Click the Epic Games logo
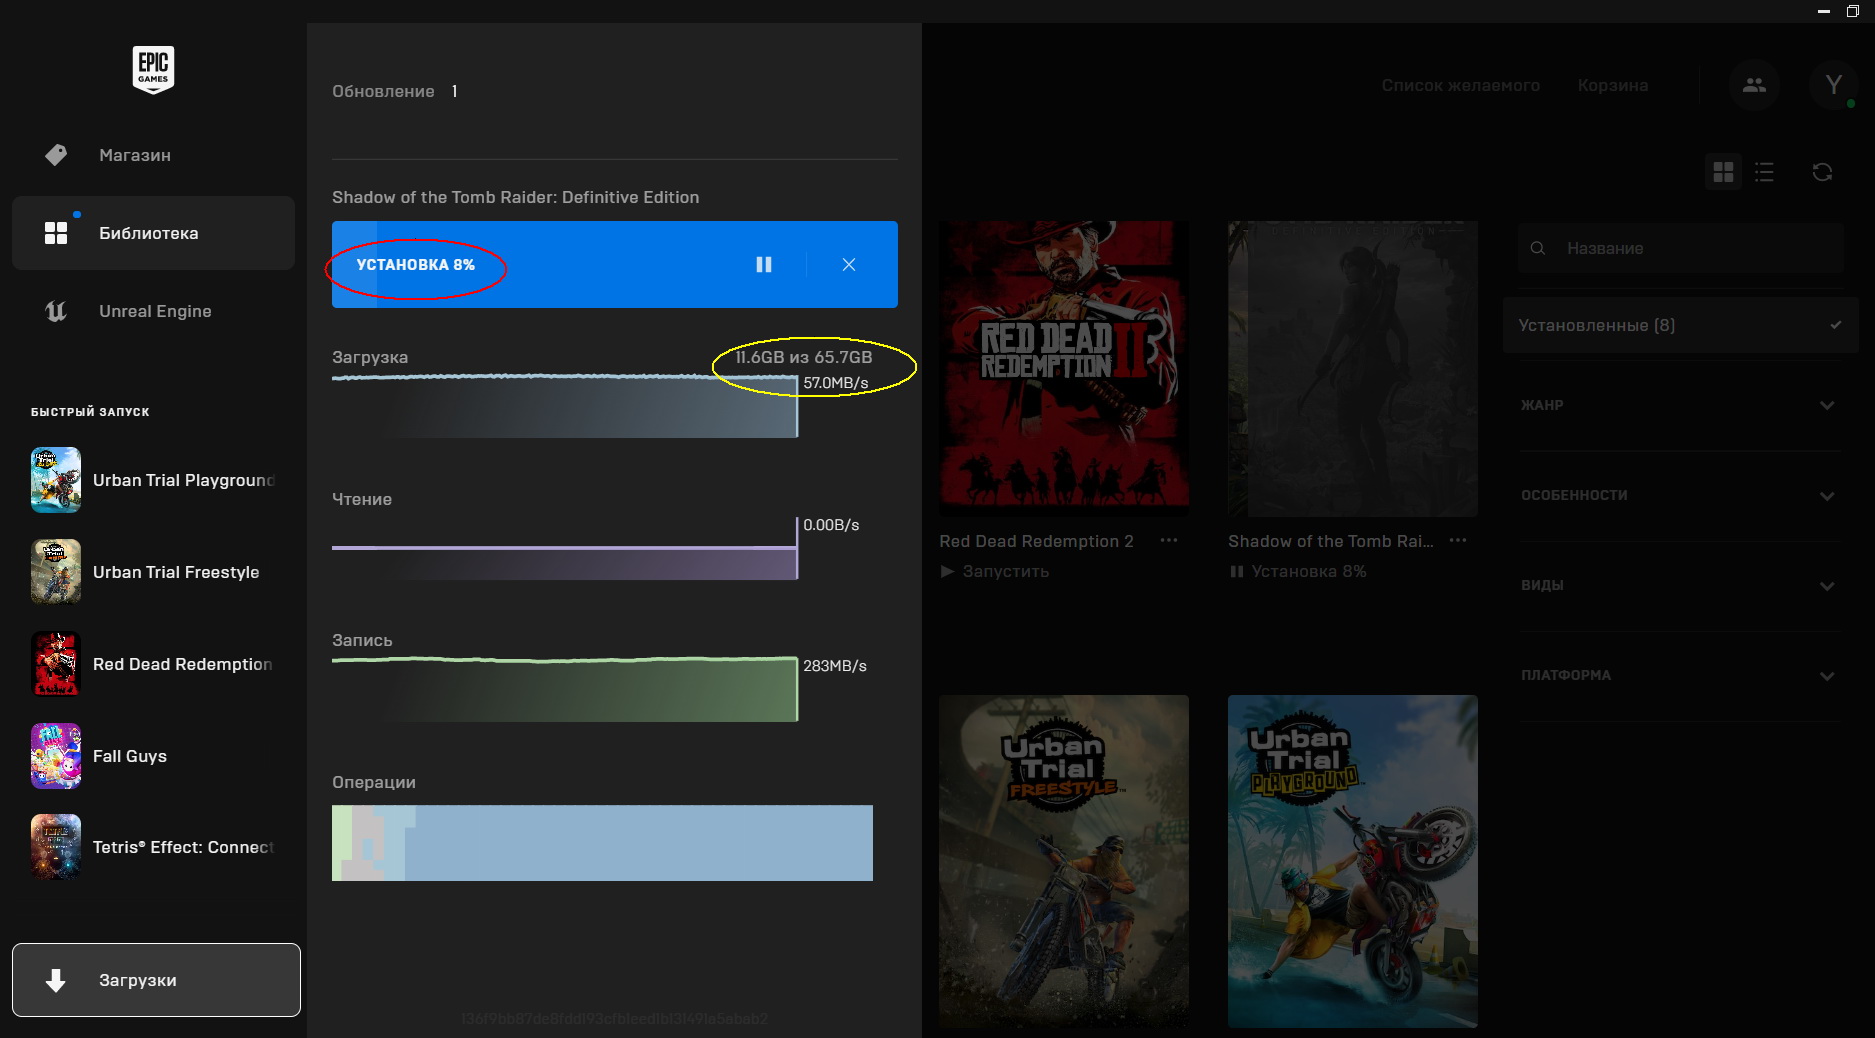This screenshot has height=1038, width=1875. point(153,69)
